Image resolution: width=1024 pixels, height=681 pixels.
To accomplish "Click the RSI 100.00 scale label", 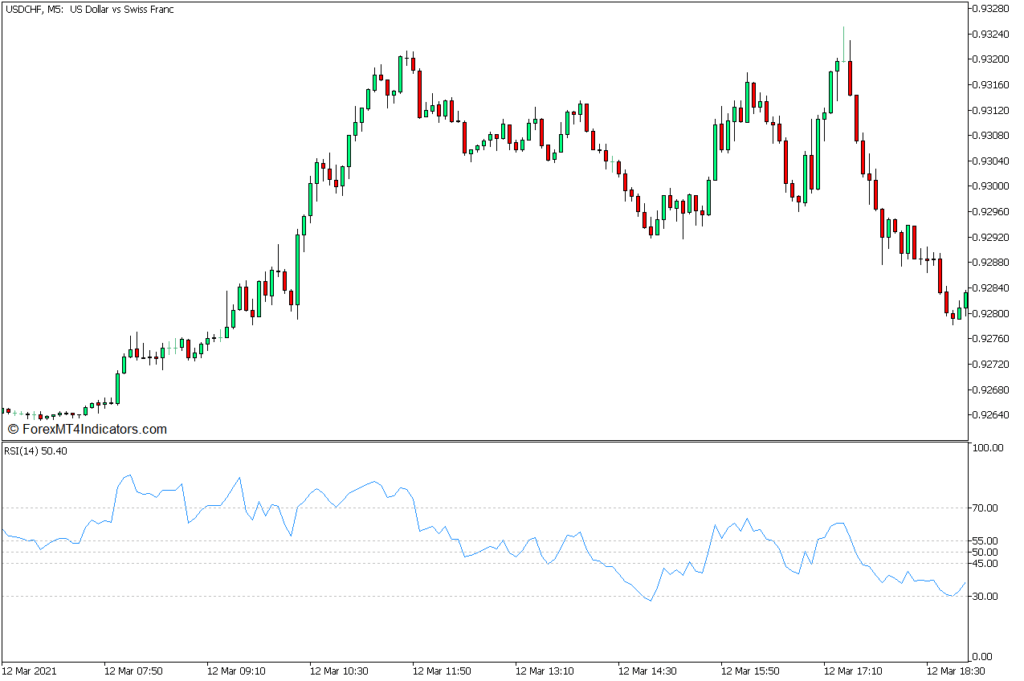I will [989, 449].
